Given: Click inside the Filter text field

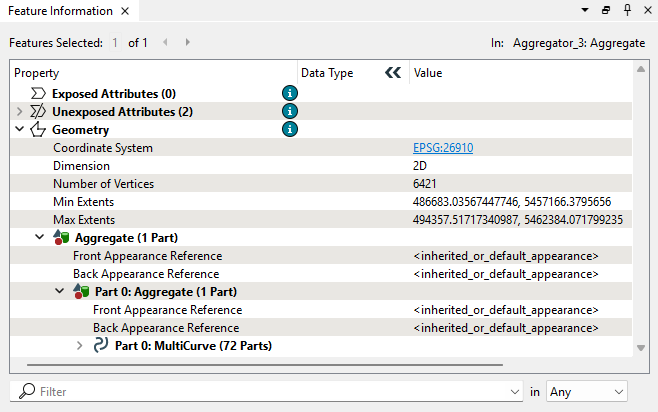Looking at the screenshot, I should click(270, 392).
